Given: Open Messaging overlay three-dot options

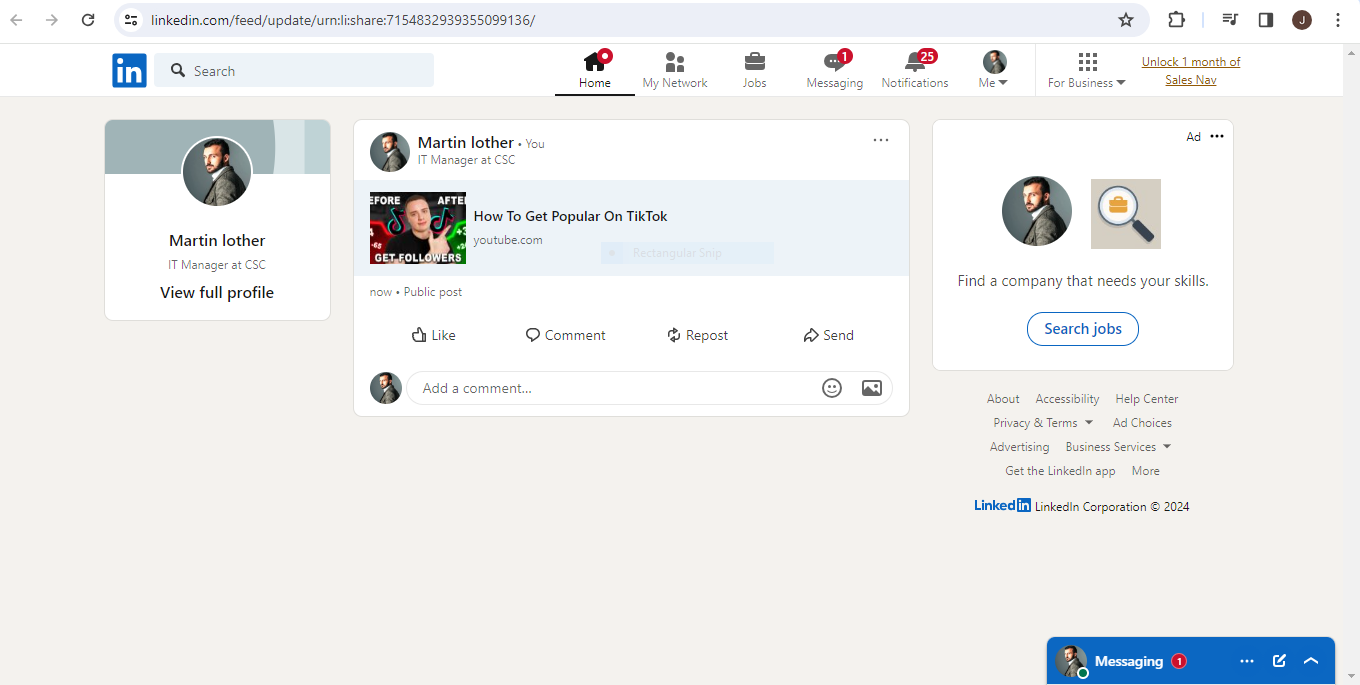Looking at the screenshot, I should [1247, 661].
